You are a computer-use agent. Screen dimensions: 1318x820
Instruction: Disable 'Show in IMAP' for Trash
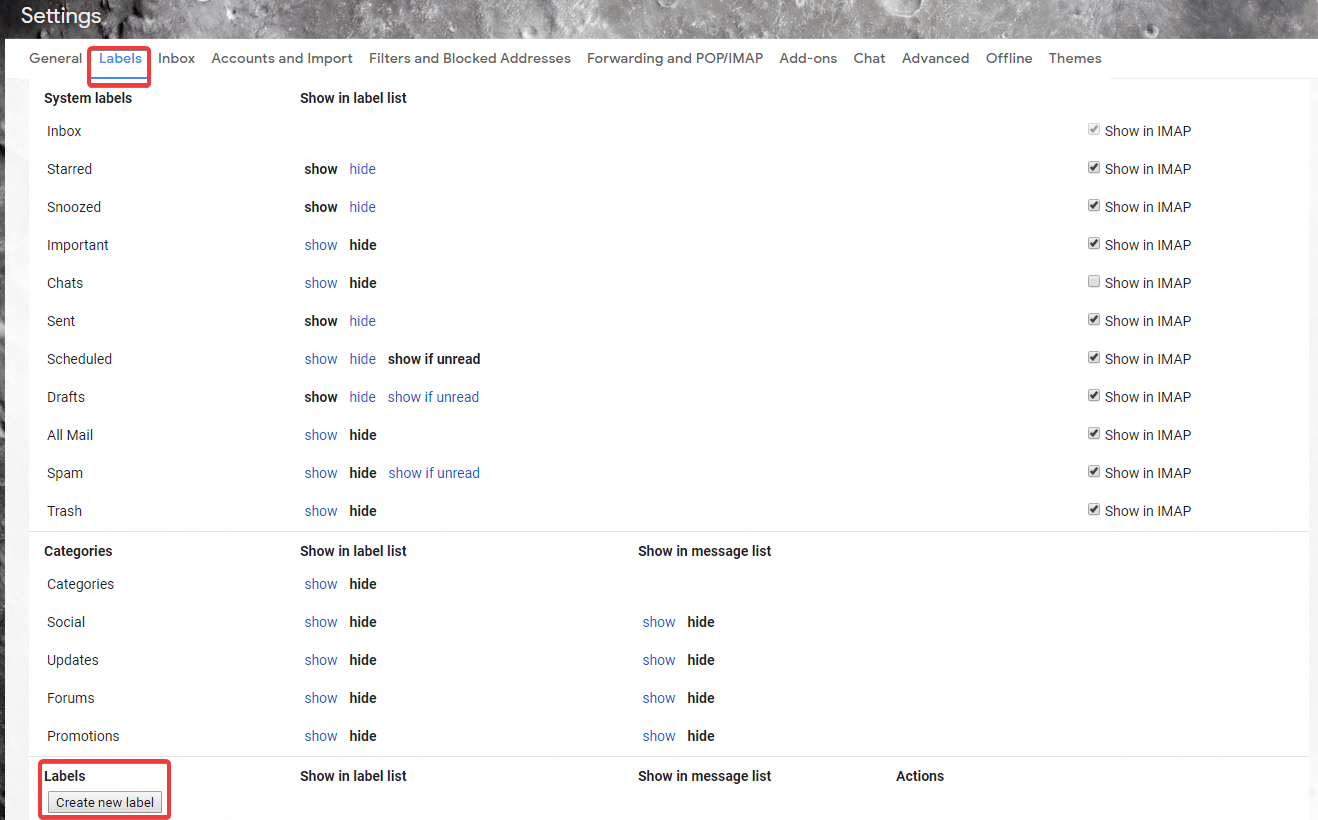[x=1093, y=509]
